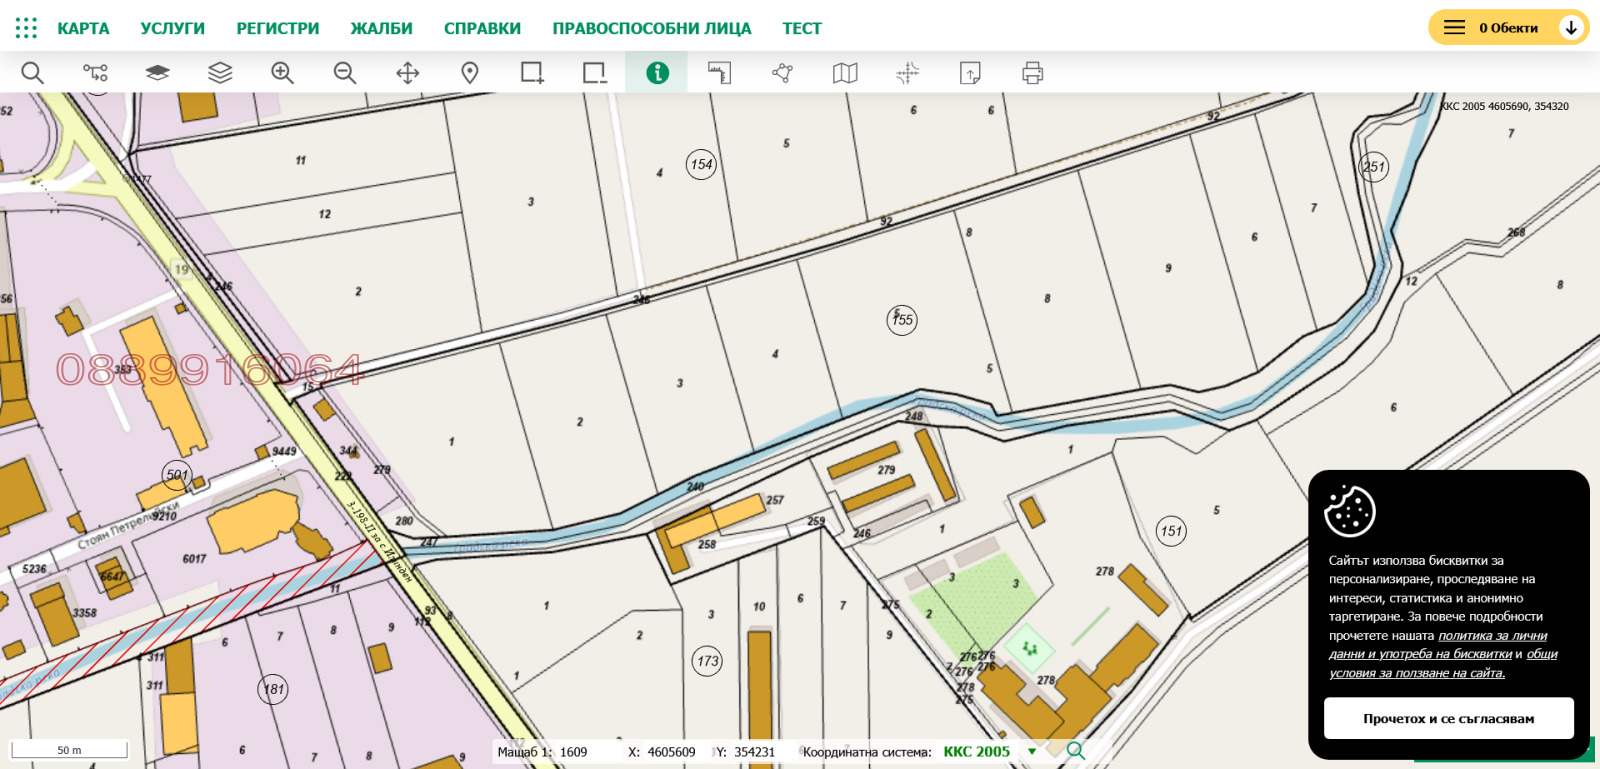This screenshot has height=769, width=1600.
Task: Open the РЕГИСТРИ menu
Action: [278, 28]
